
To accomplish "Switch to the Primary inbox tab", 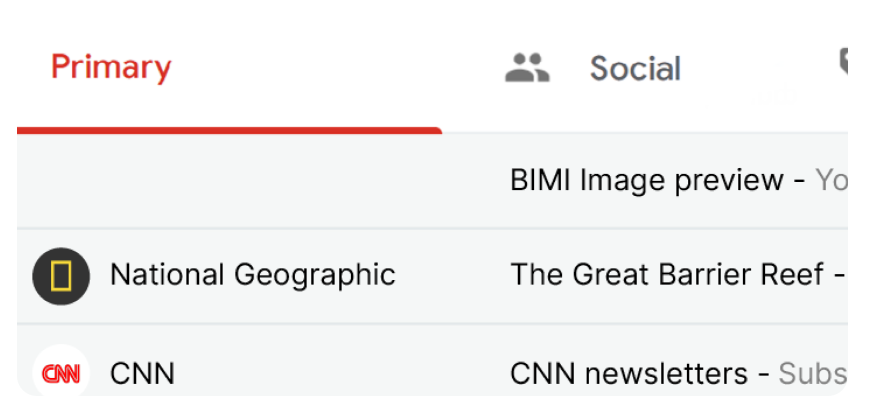I will tap(229, 69).
